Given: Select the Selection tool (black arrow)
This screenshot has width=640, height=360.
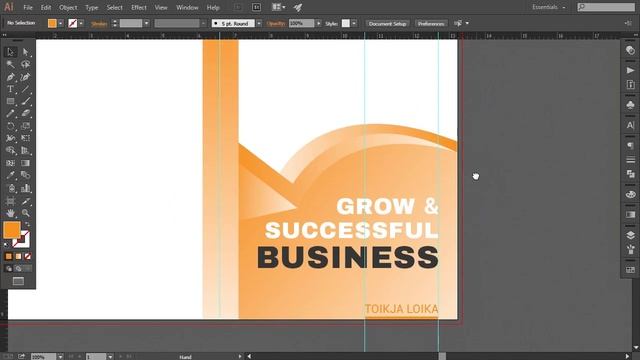Looking at the screenshot, I should point(11,52).
